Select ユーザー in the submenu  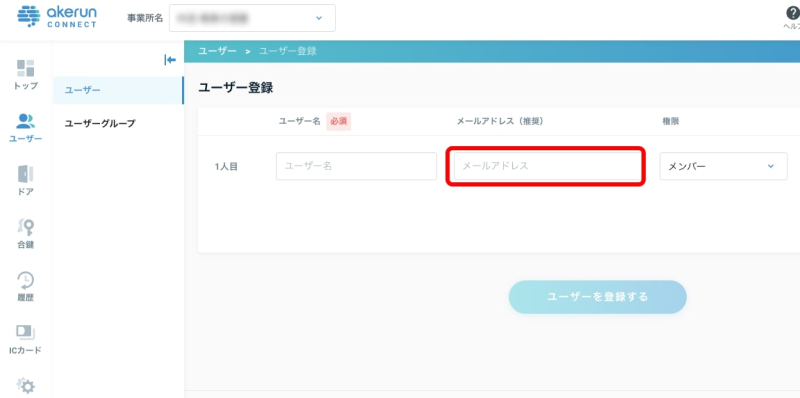[118, 90]
